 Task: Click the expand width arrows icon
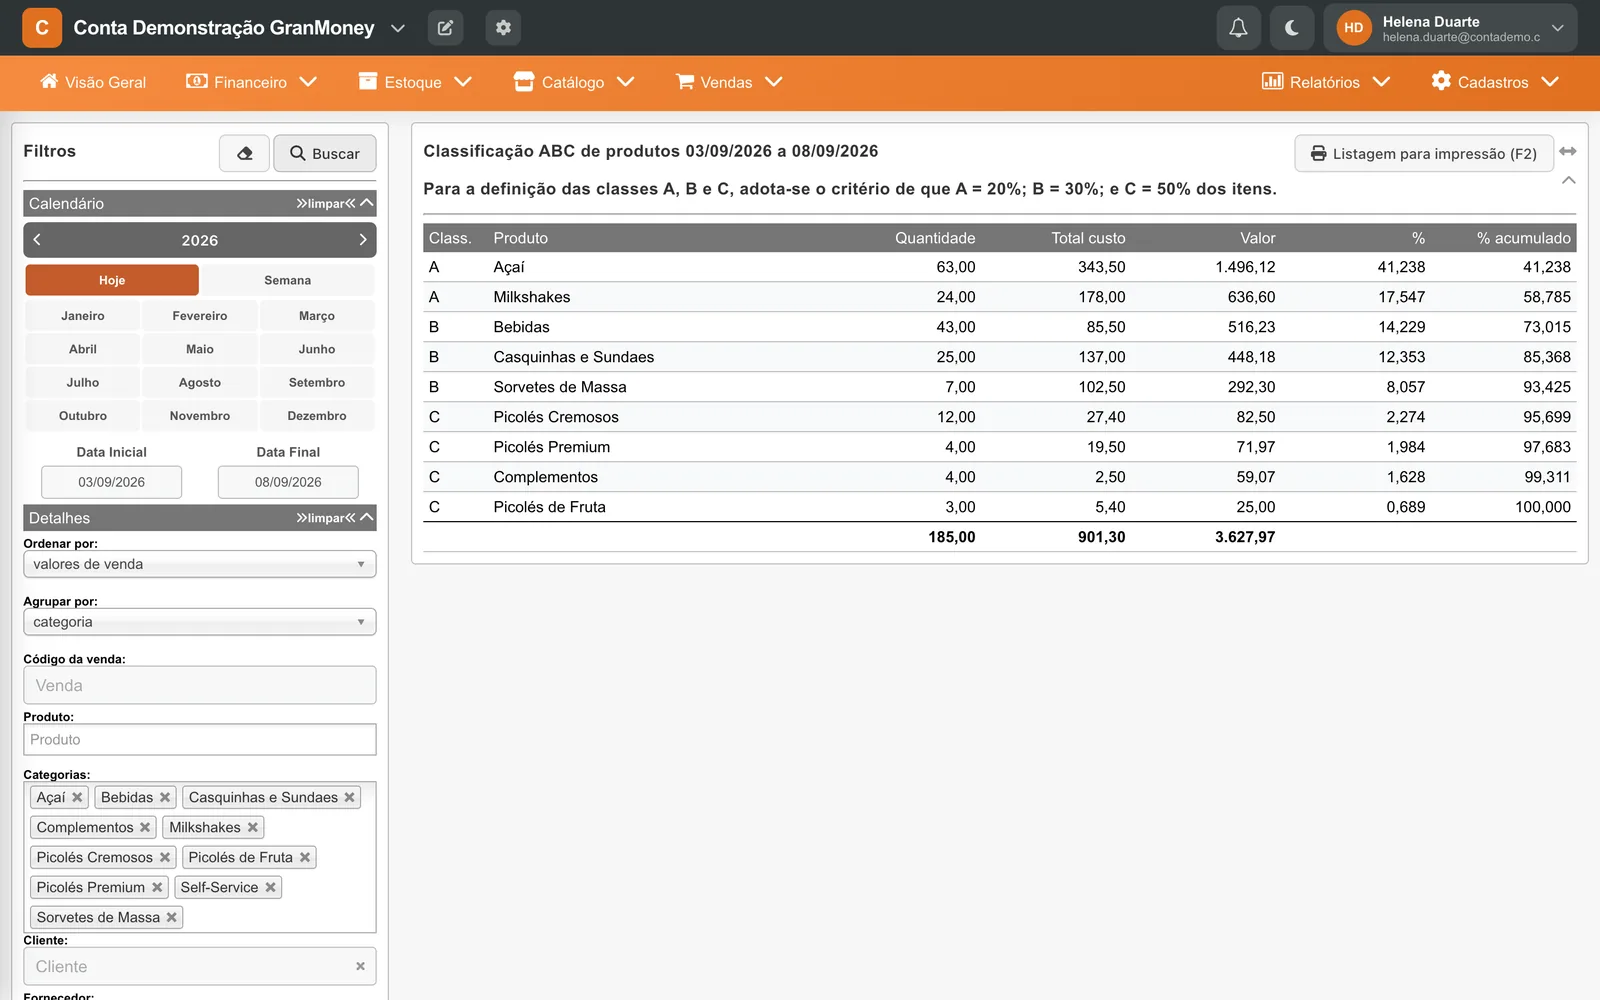(x=1568, y=151)
